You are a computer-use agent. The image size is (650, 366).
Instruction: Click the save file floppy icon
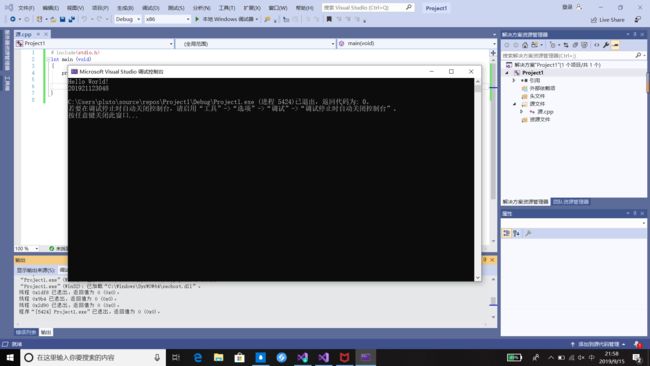click(x=62, y=19)
